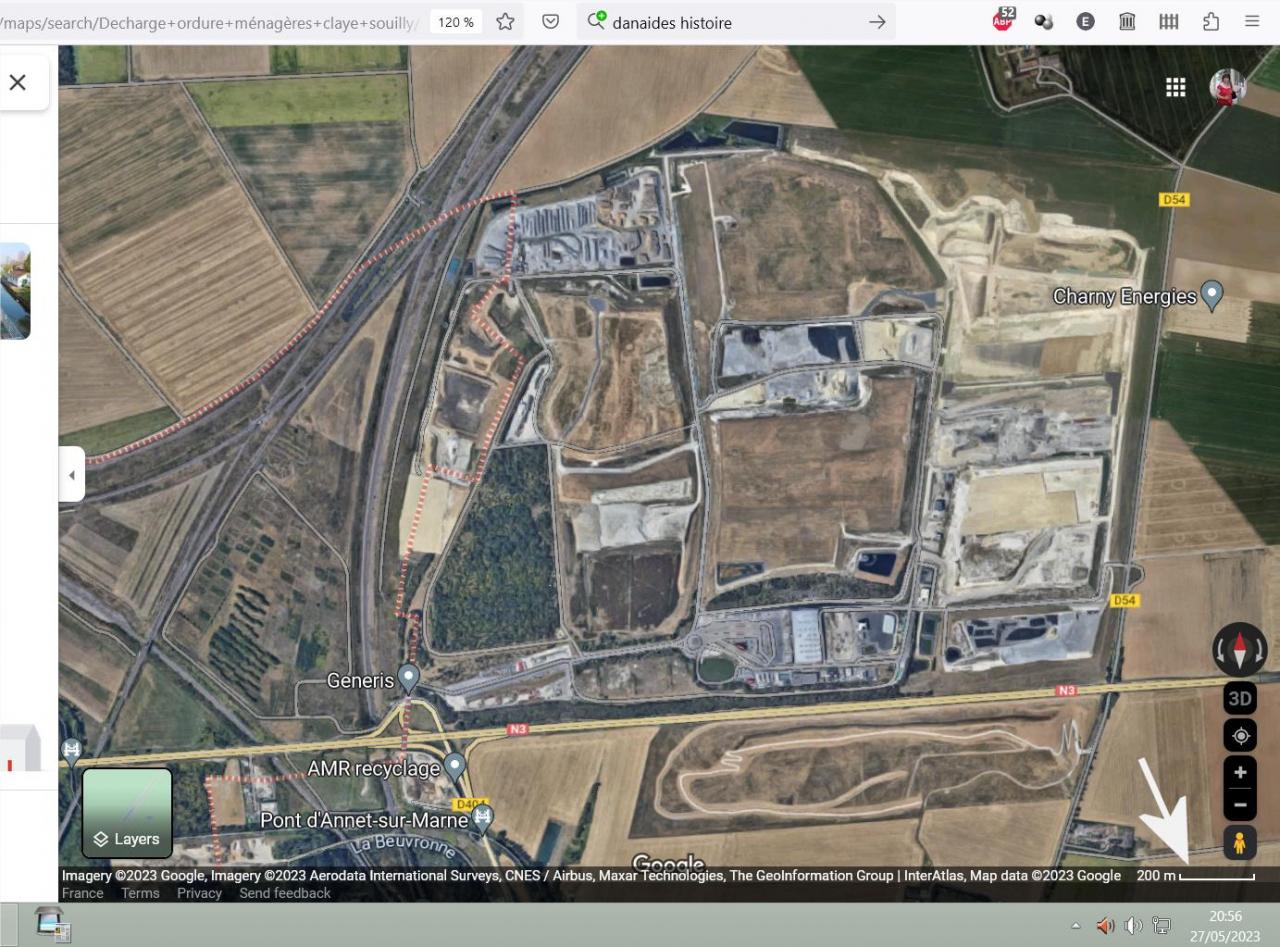The image size is (1280, 947).
Task: Toggle the 3D tilt view button
Action: [x=1240, y=698]
